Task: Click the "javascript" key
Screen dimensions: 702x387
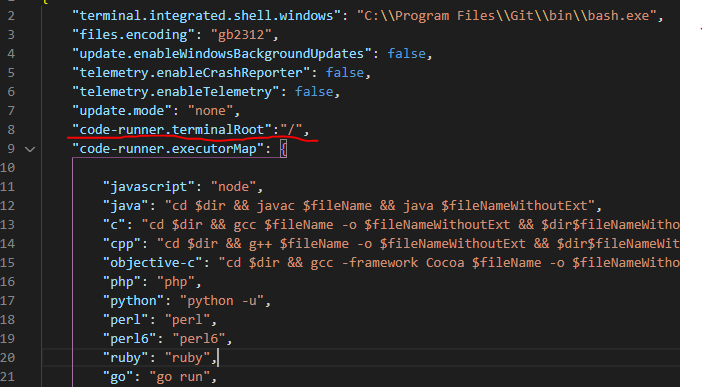Action: [149, 187]
